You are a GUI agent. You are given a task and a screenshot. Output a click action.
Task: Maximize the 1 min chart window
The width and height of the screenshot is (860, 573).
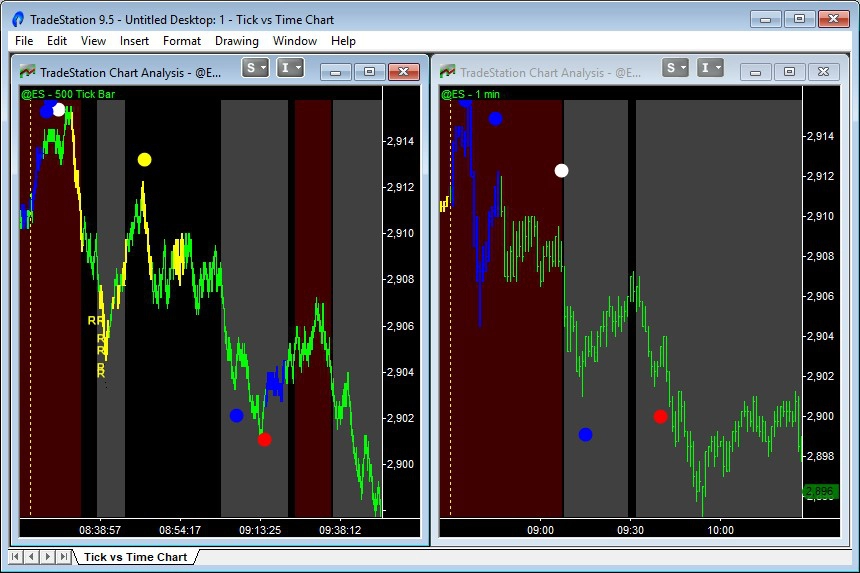point(789,72)
